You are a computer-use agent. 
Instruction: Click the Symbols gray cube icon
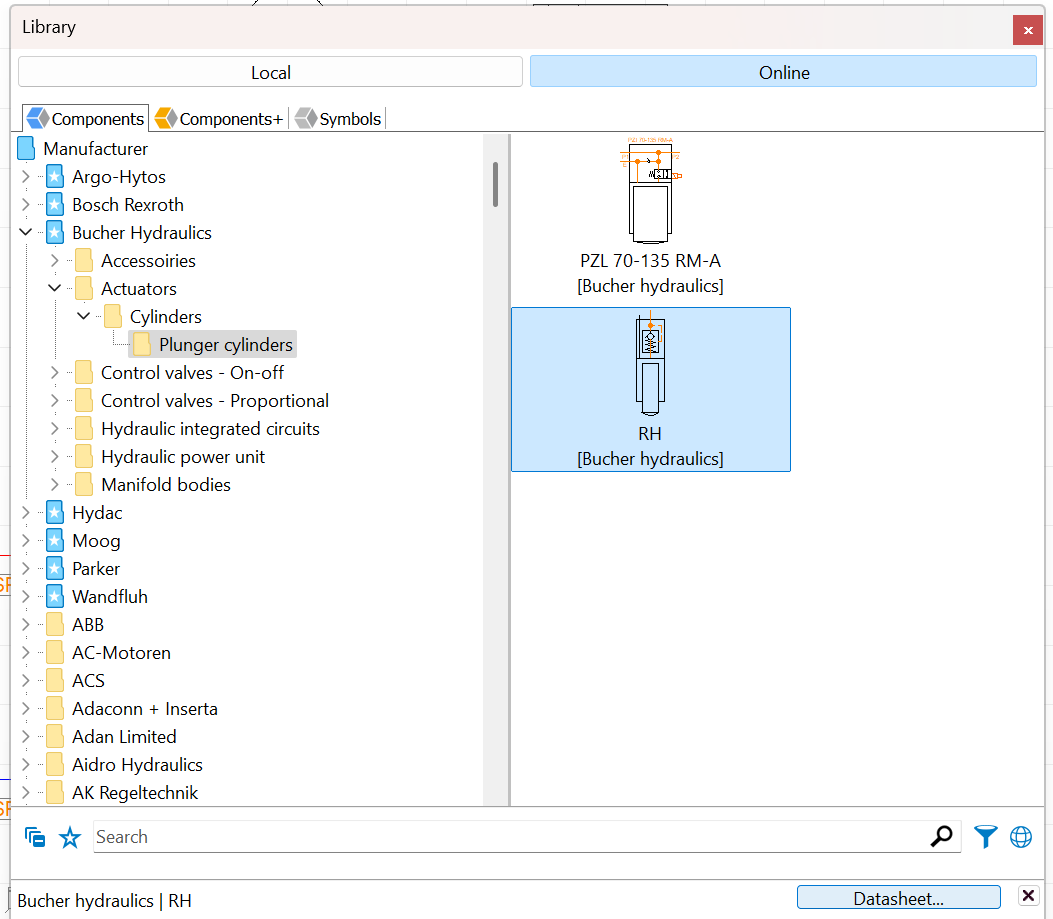pyautogui.click(x=306, y=118)
